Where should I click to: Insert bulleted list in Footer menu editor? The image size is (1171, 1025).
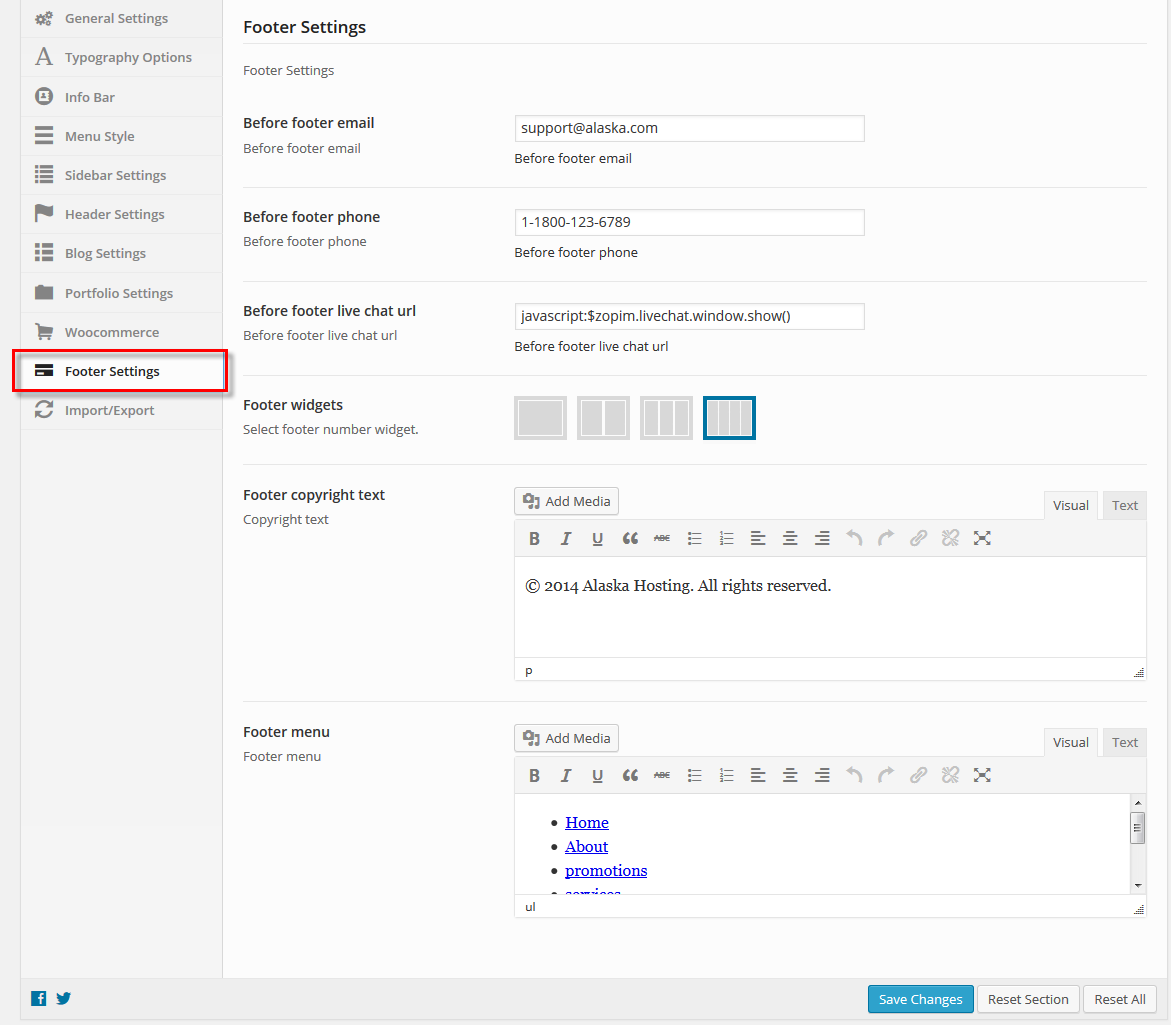pos(695,775)
